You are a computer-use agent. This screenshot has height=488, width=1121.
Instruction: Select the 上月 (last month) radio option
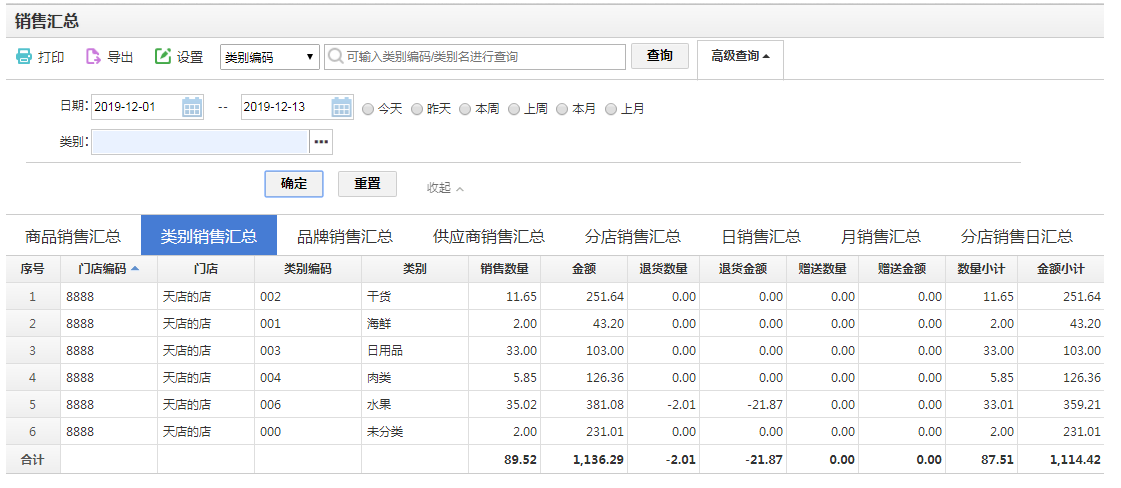click(x=611, y=108)
